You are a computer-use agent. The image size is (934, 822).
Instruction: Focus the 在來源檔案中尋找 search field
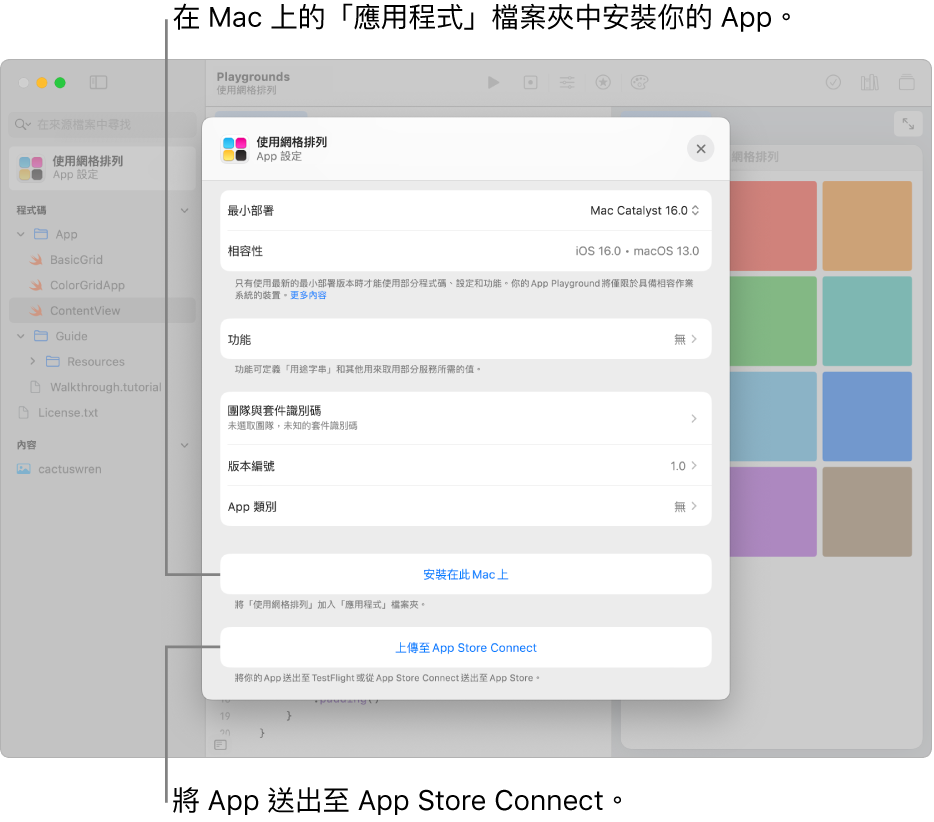pyautogui.click(x=102, y=124)
